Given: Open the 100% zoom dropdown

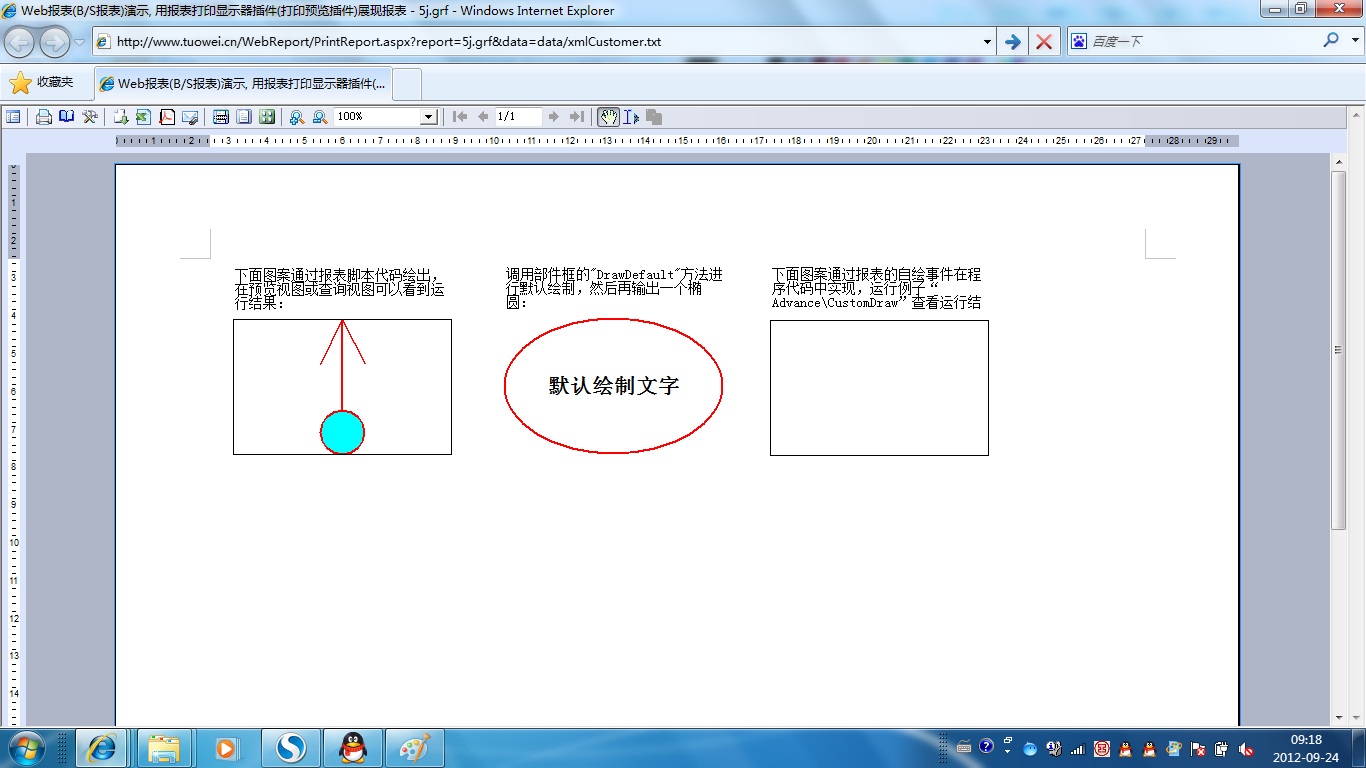Looking at the screenshot, I should click(428, 117).
